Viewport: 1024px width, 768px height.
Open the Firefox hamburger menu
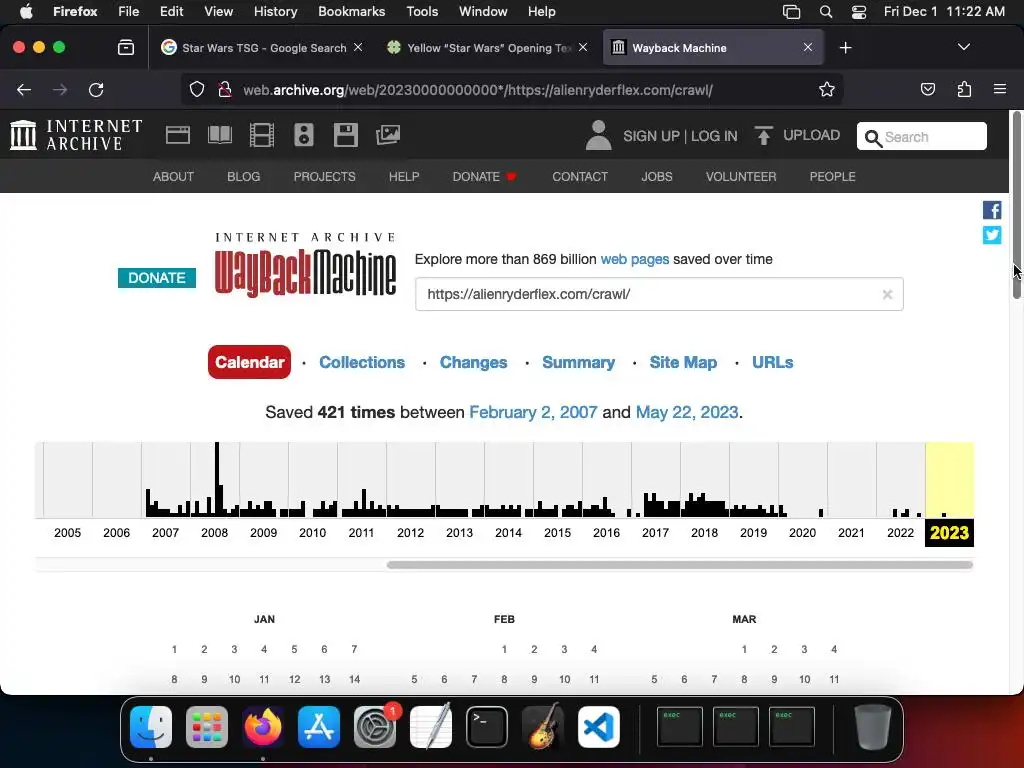point(1000,89)
